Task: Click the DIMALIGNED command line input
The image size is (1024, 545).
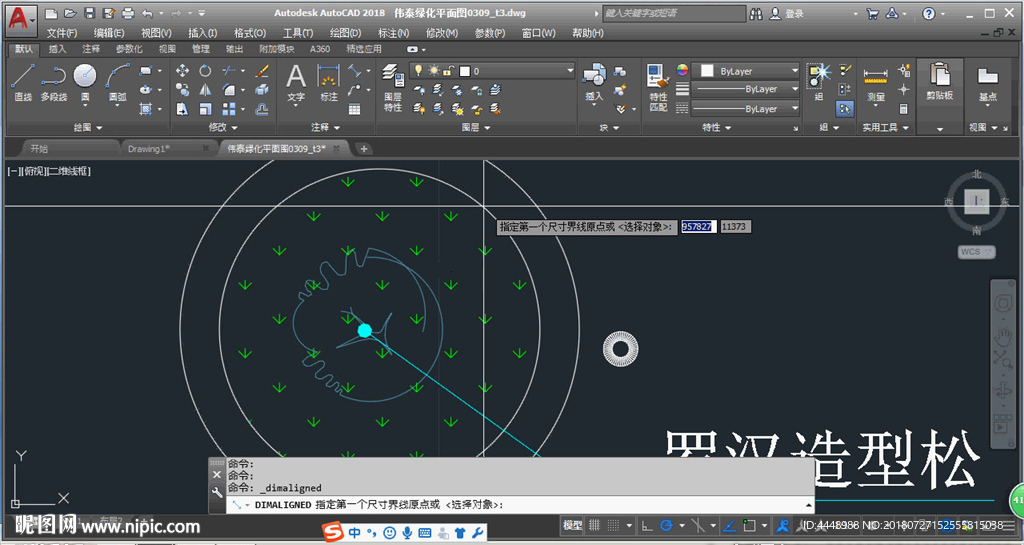Action: pos(520,505)
